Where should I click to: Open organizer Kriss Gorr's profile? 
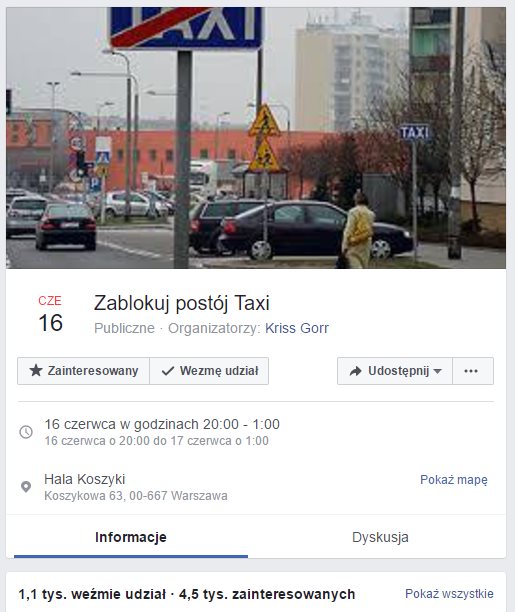297,328
